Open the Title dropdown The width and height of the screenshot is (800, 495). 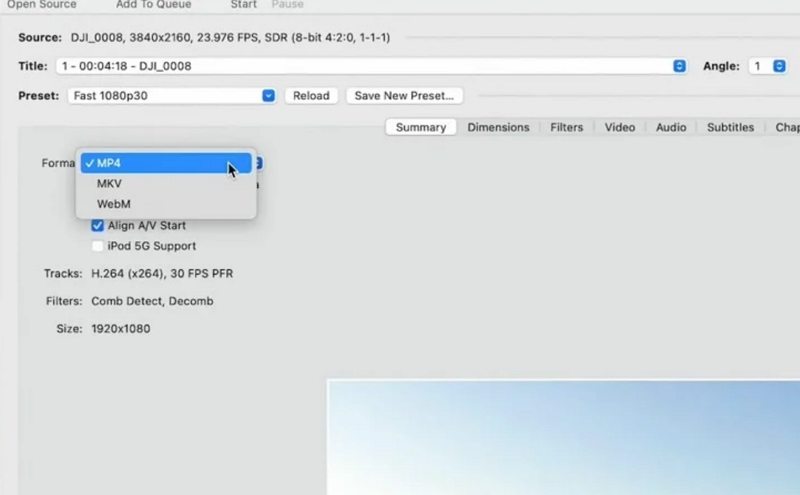coord(371,66)
